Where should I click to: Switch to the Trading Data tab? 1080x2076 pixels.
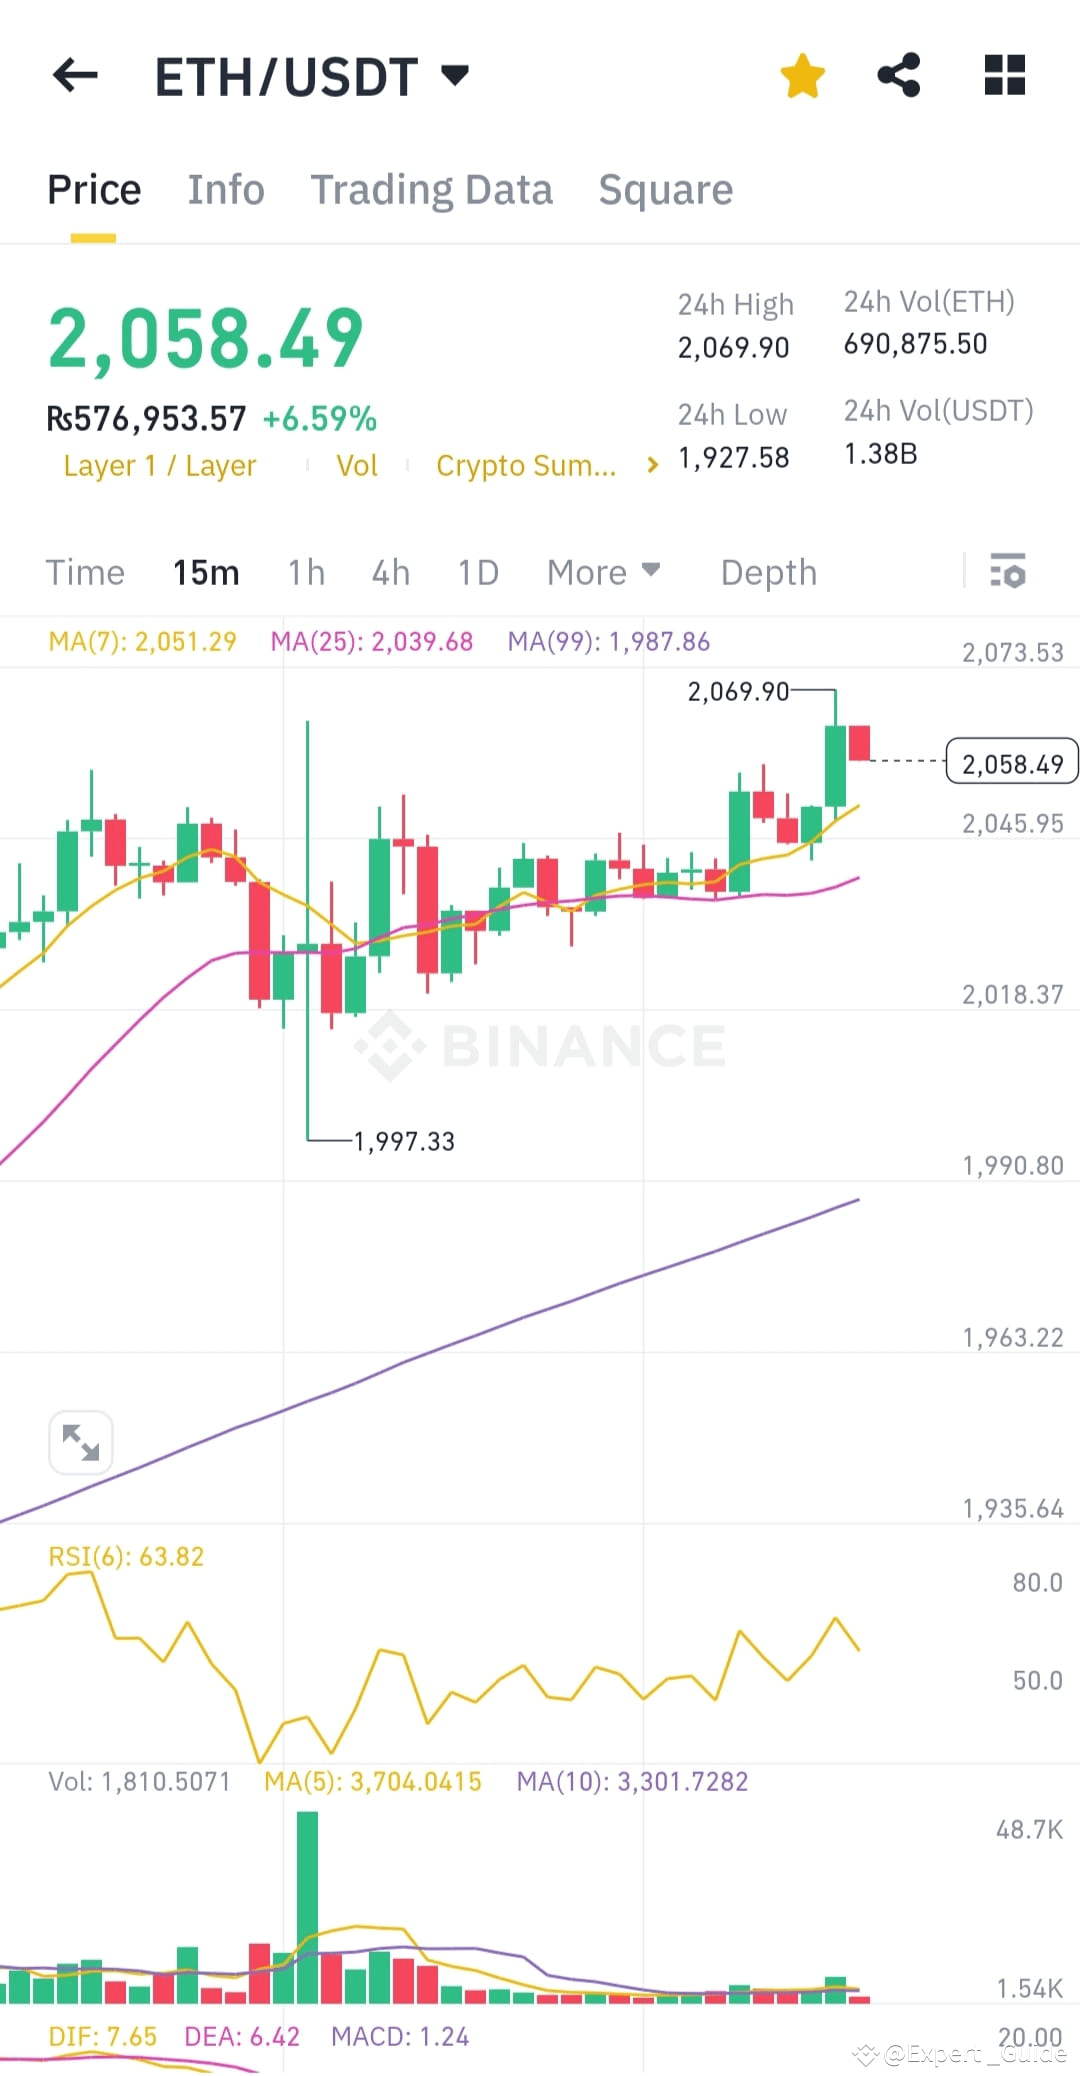[x=433, y=189]
